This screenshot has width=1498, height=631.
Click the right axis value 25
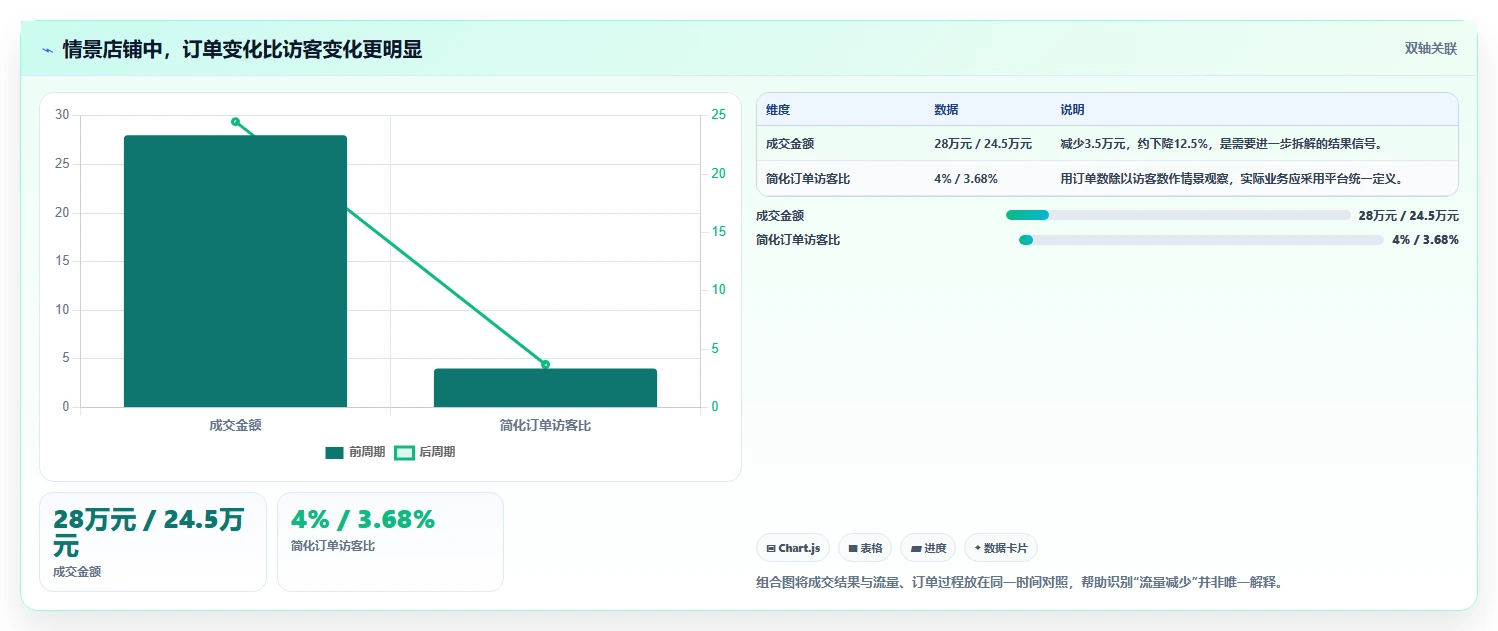pyautogui.click(x=718, y=115)
